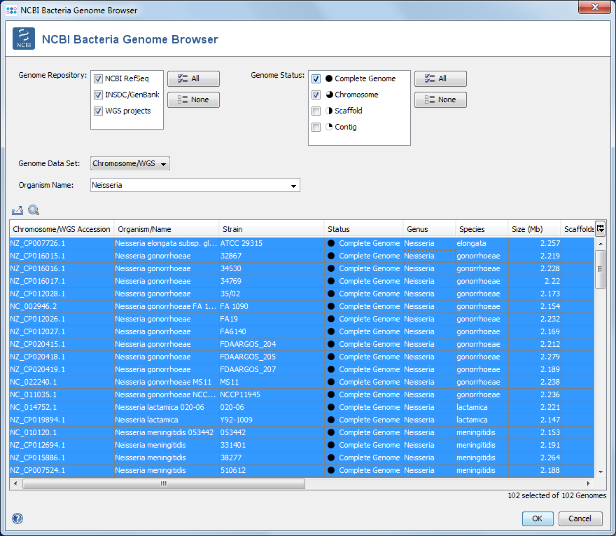The height and width of the screenshot is (536, 616).
Task: Click the horizontal scrollbar thumb below the table
Action: [163, 484]
